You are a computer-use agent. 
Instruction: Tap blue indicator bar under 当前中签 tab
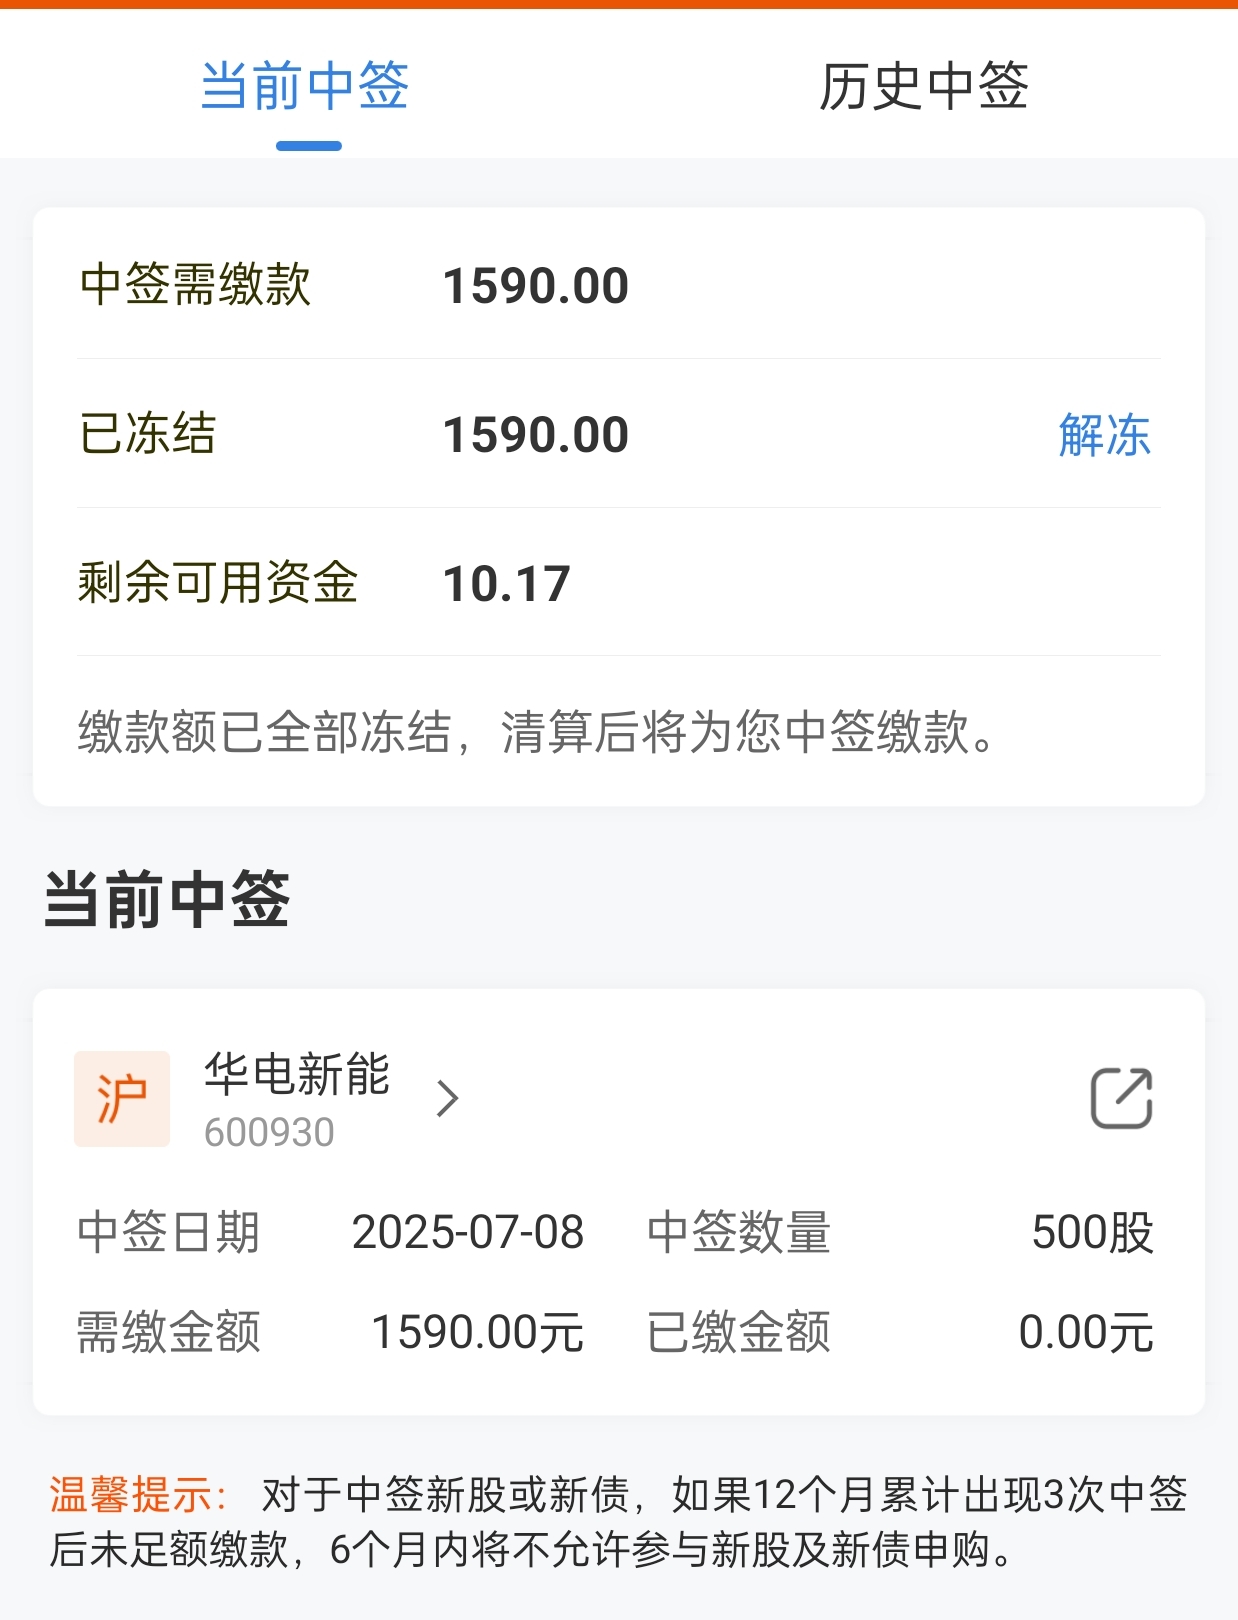(x=309, y=146)
